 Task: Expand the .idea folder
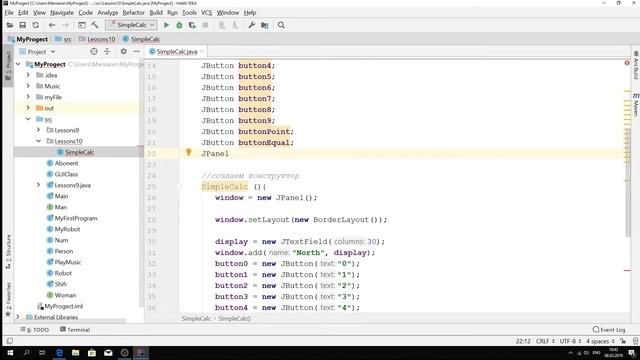28,75
